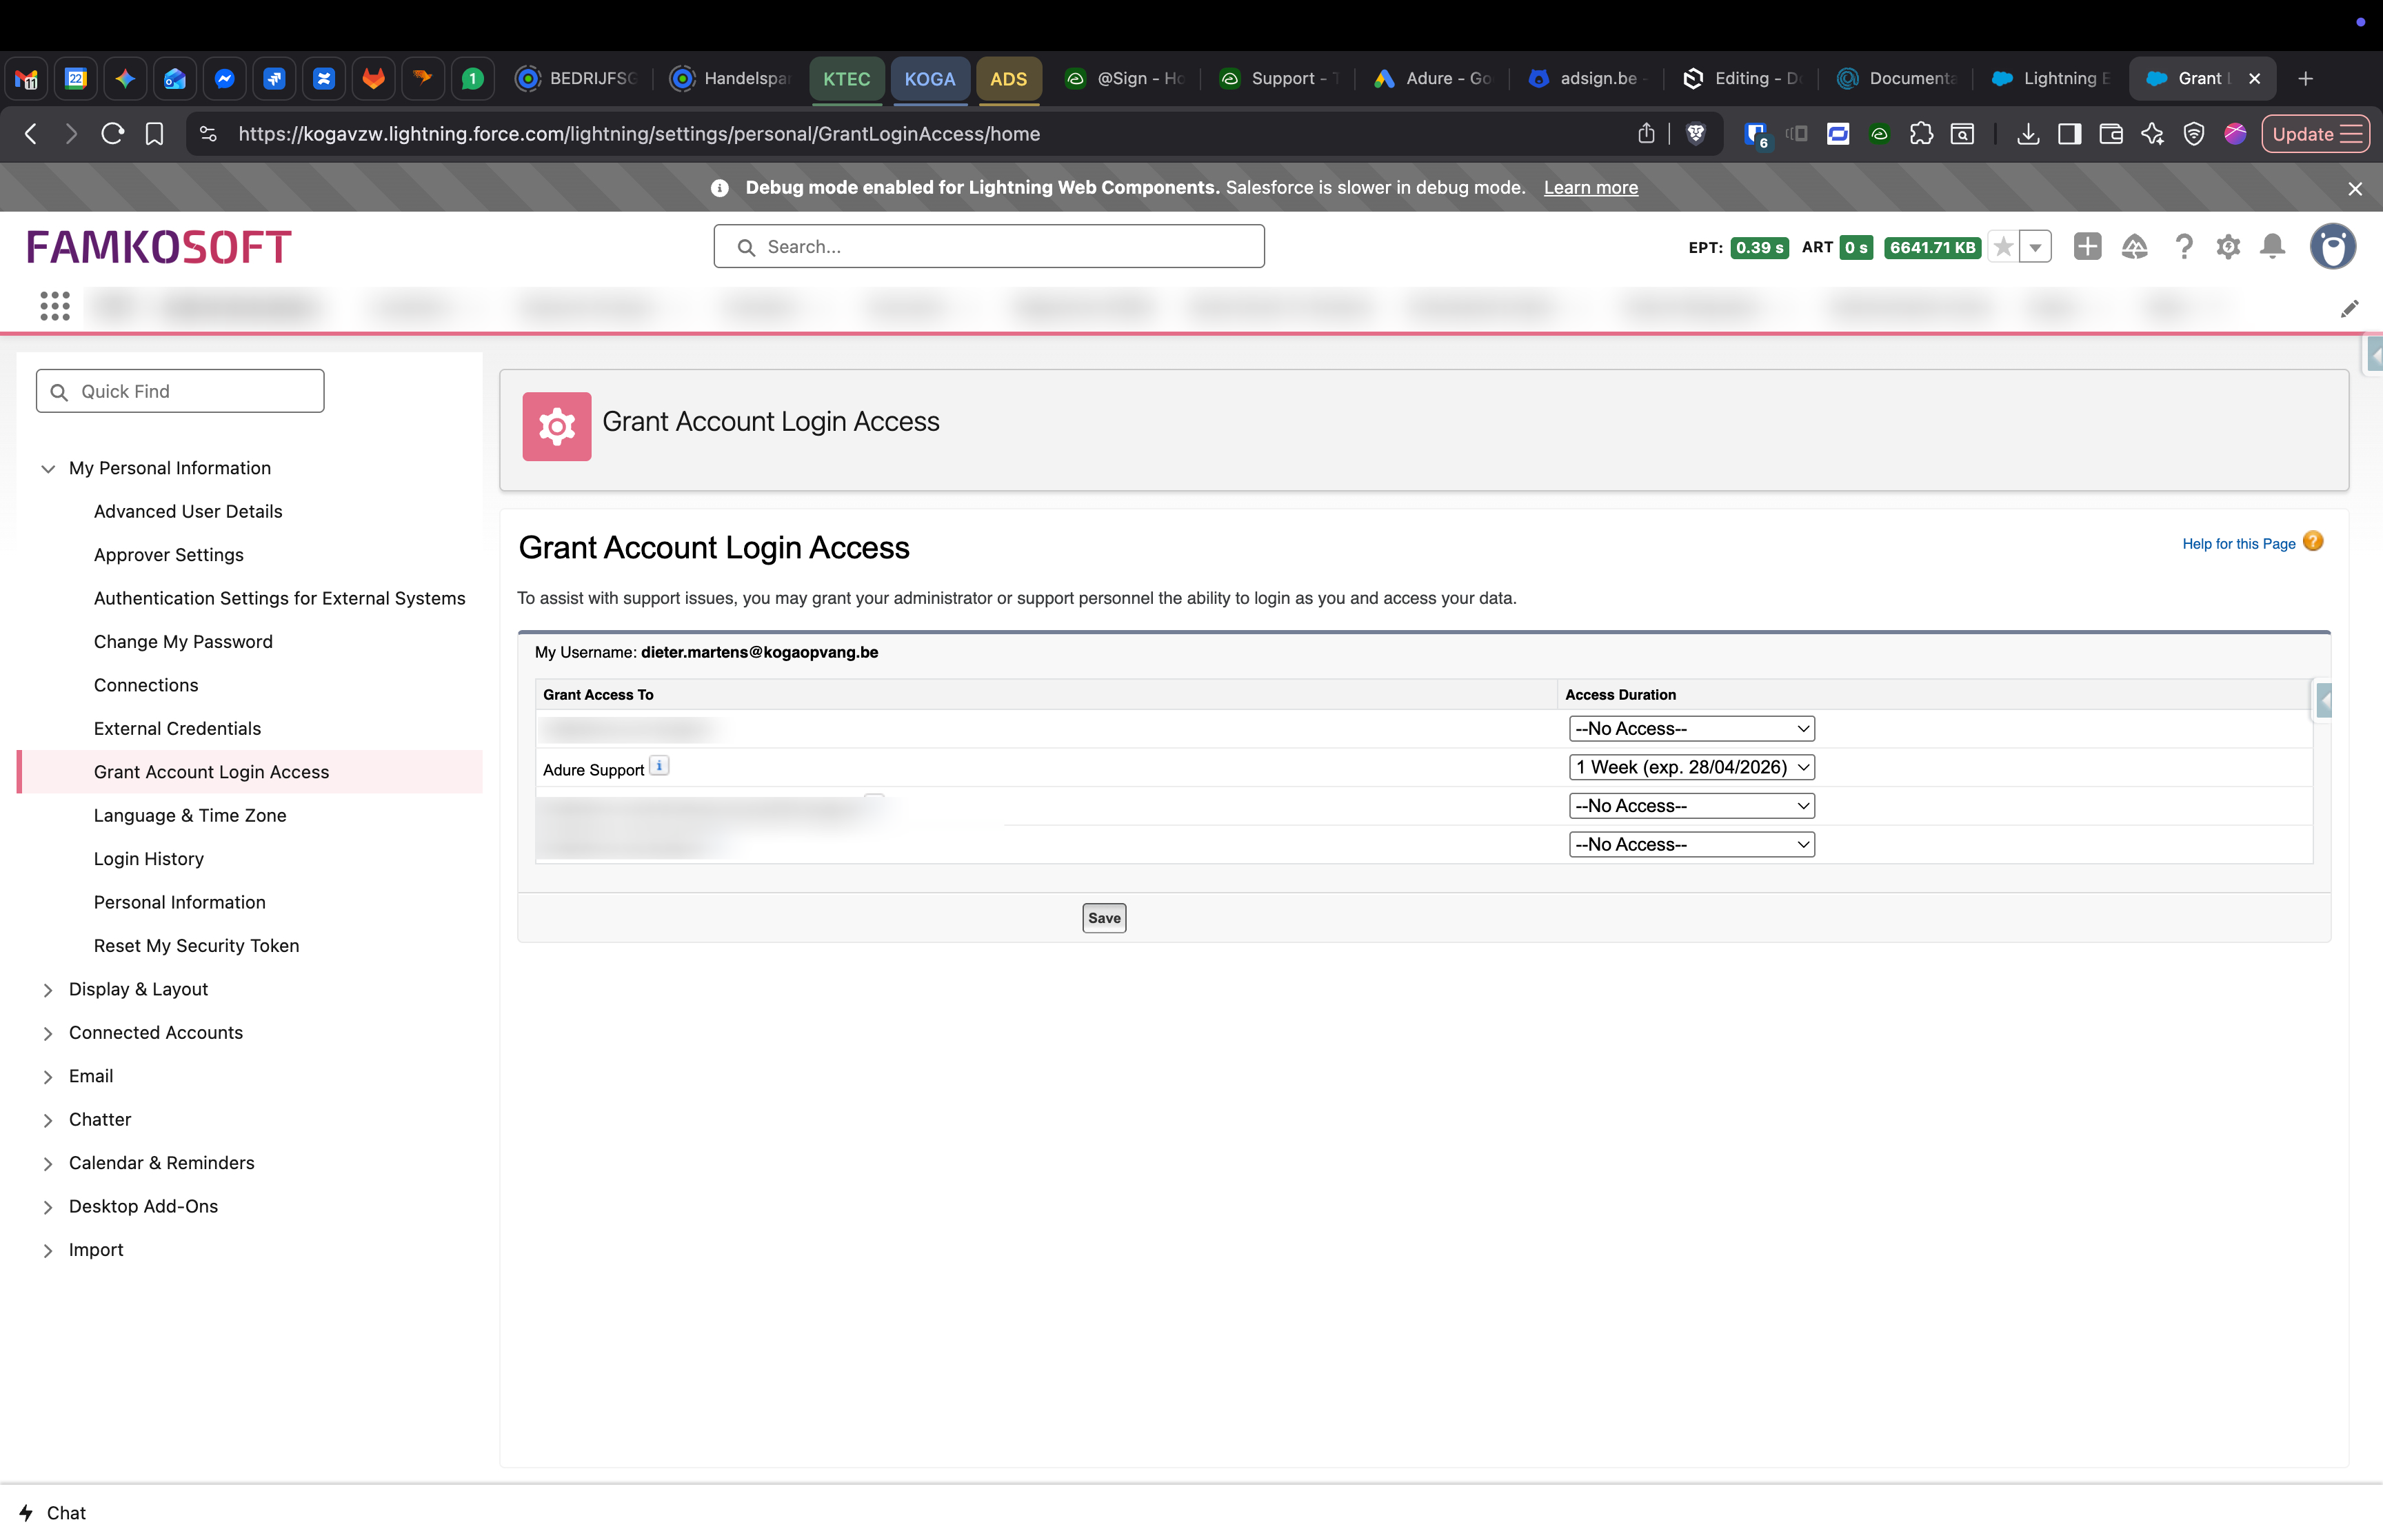Image resolution: width=2383 pixels, height=1540 pixels.
Task: Collapse My Personal Information section
Action: pyautogui.click(x=48, y=468)
